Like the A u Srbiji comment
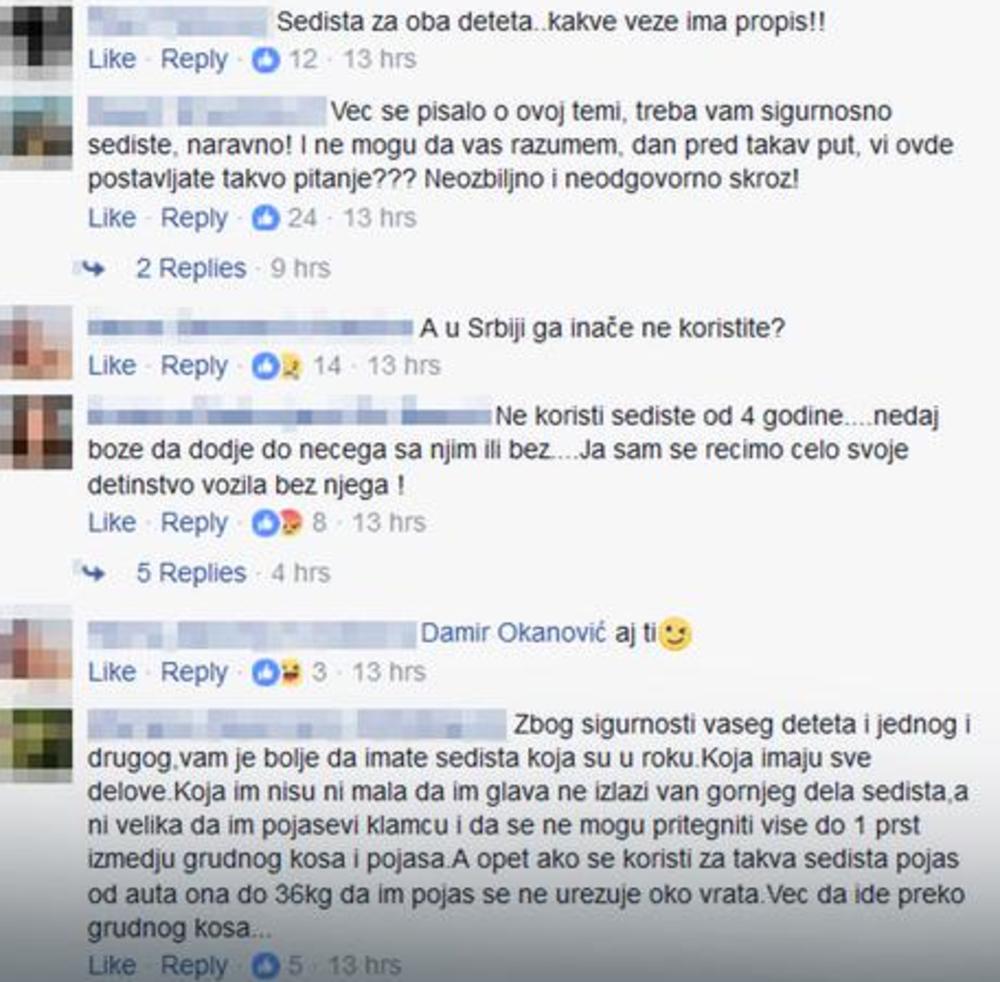Screen dimensions: 1000x982 tap(112, 365)
